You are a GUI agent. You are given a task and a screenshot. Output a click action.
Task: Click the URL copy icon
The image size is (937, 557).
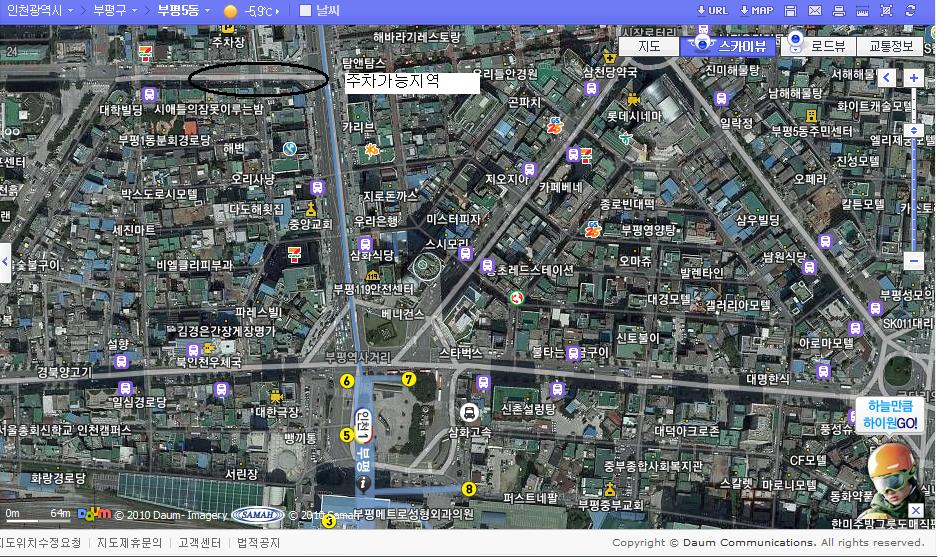coord(712,10)
